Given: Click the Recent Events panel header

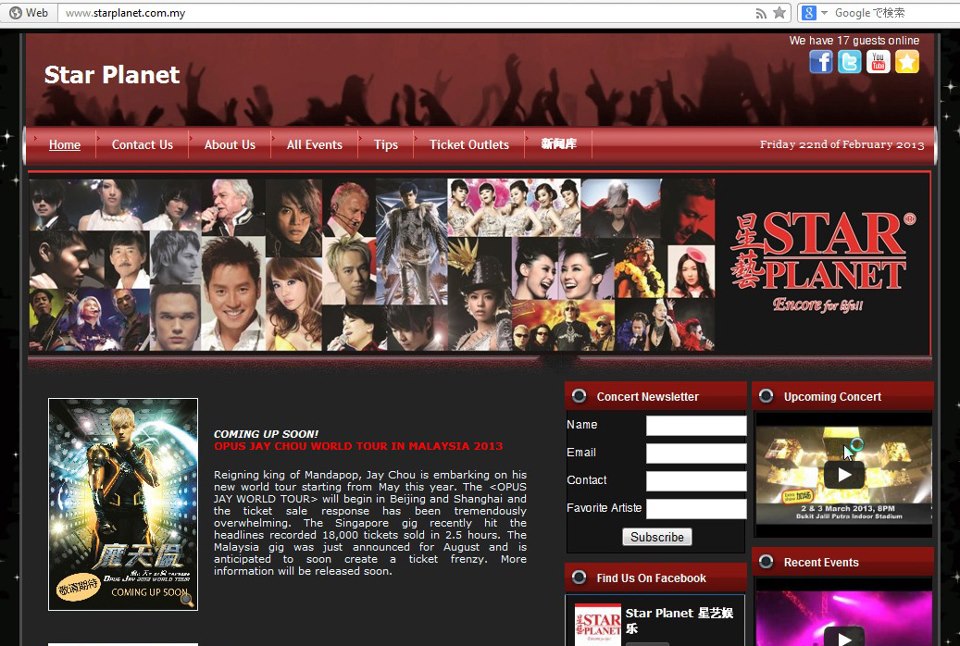Looking at the screenshot, I should tap(842, 562).
